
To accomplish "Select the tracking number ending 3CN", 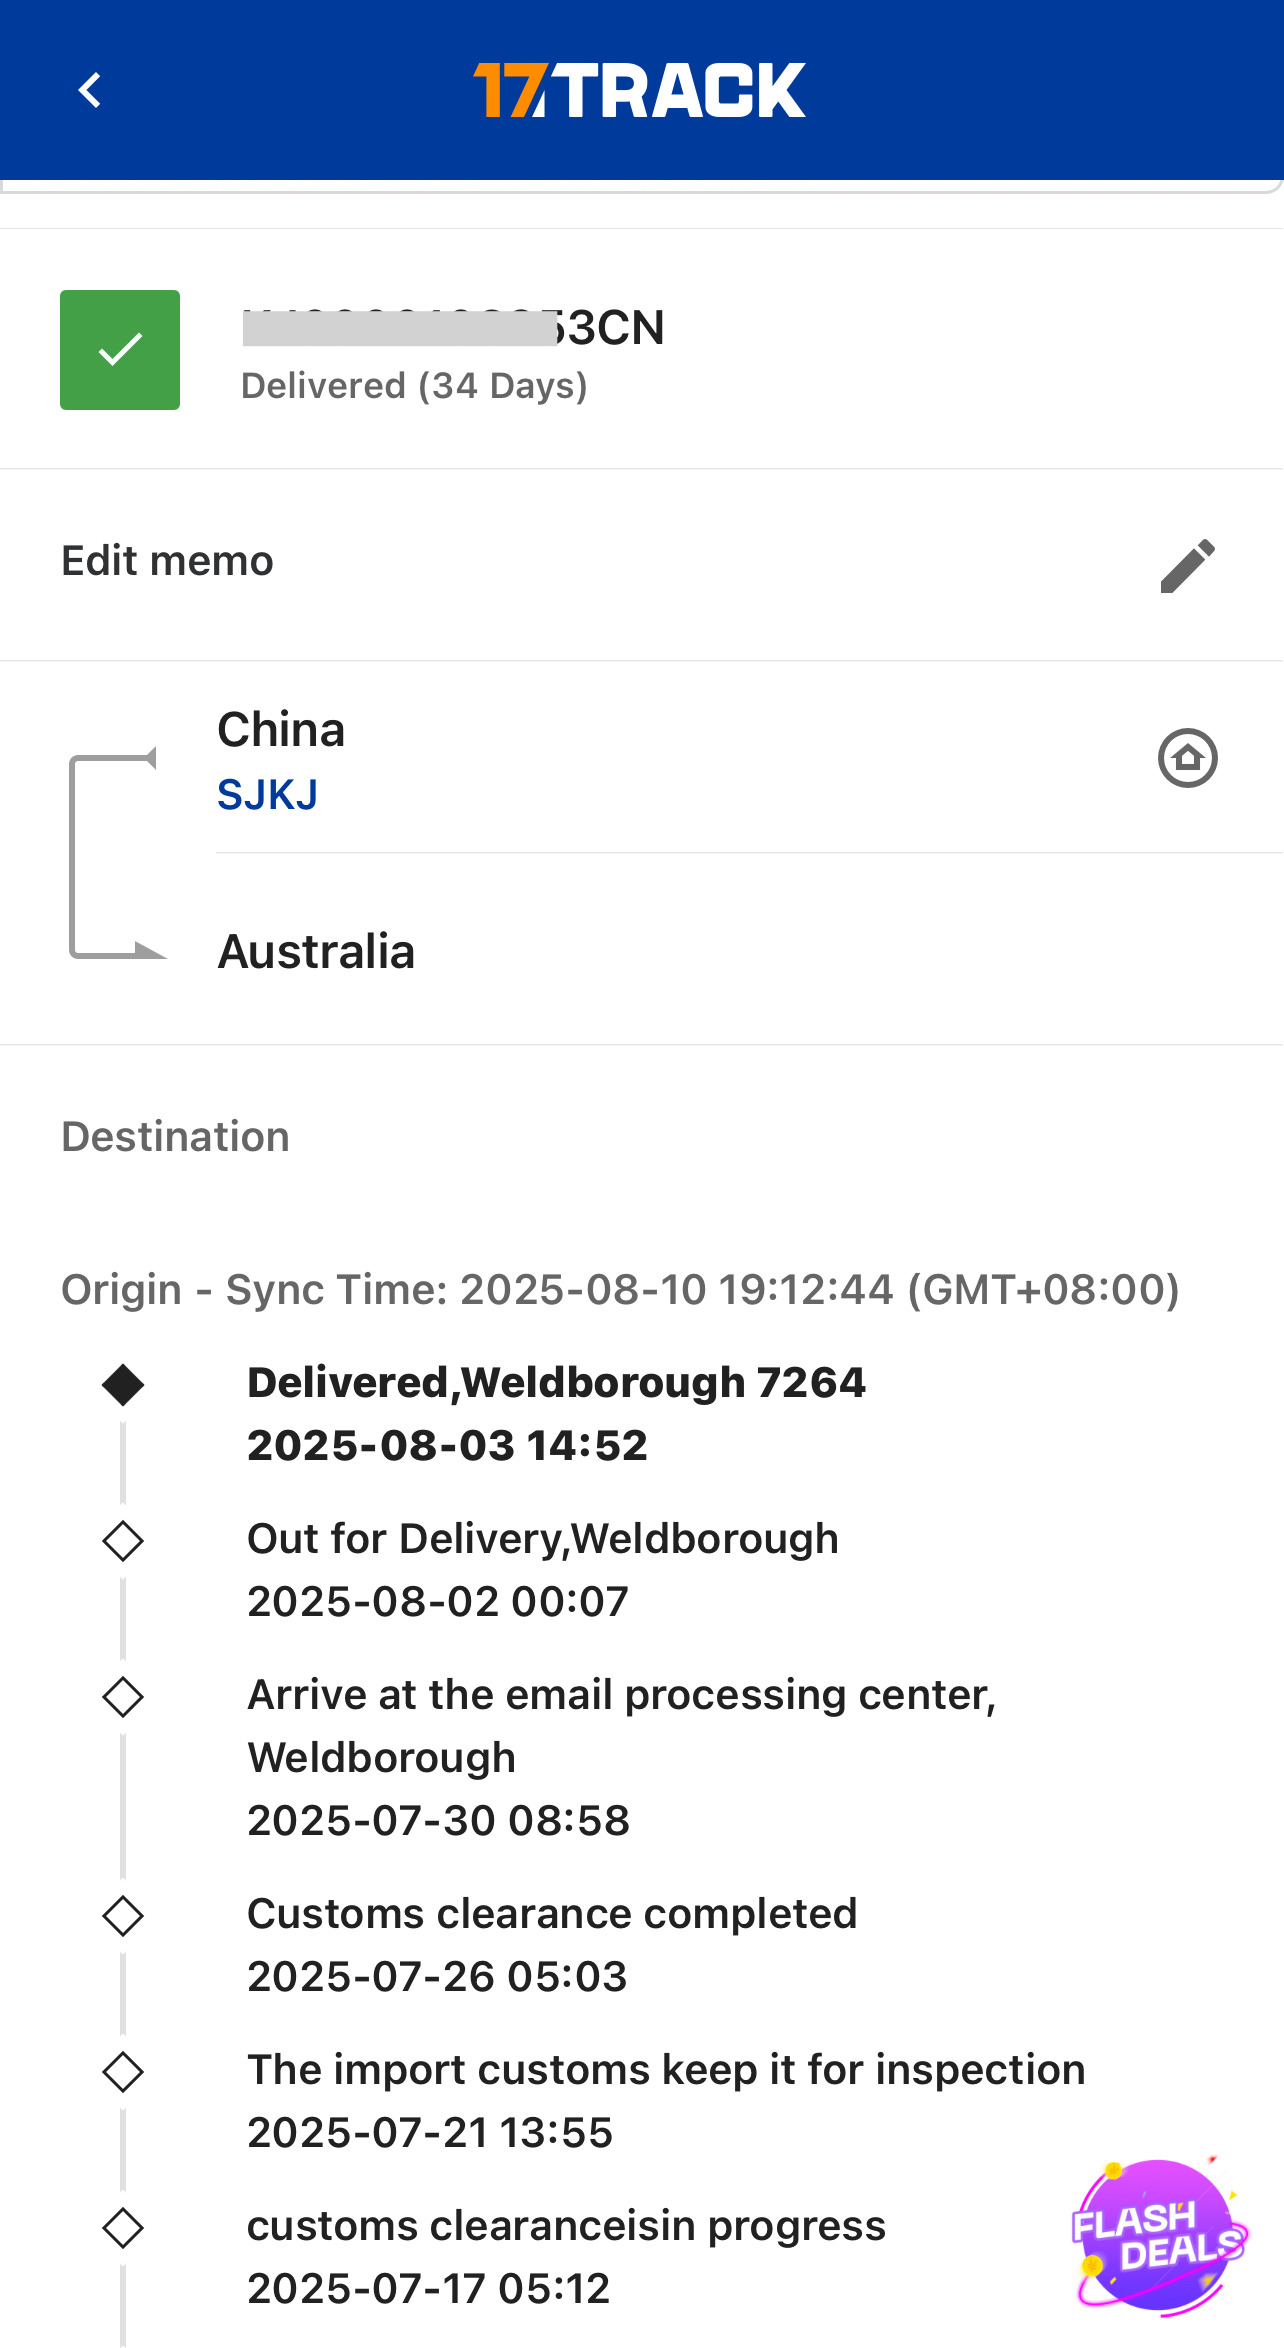I will (454, 328).
